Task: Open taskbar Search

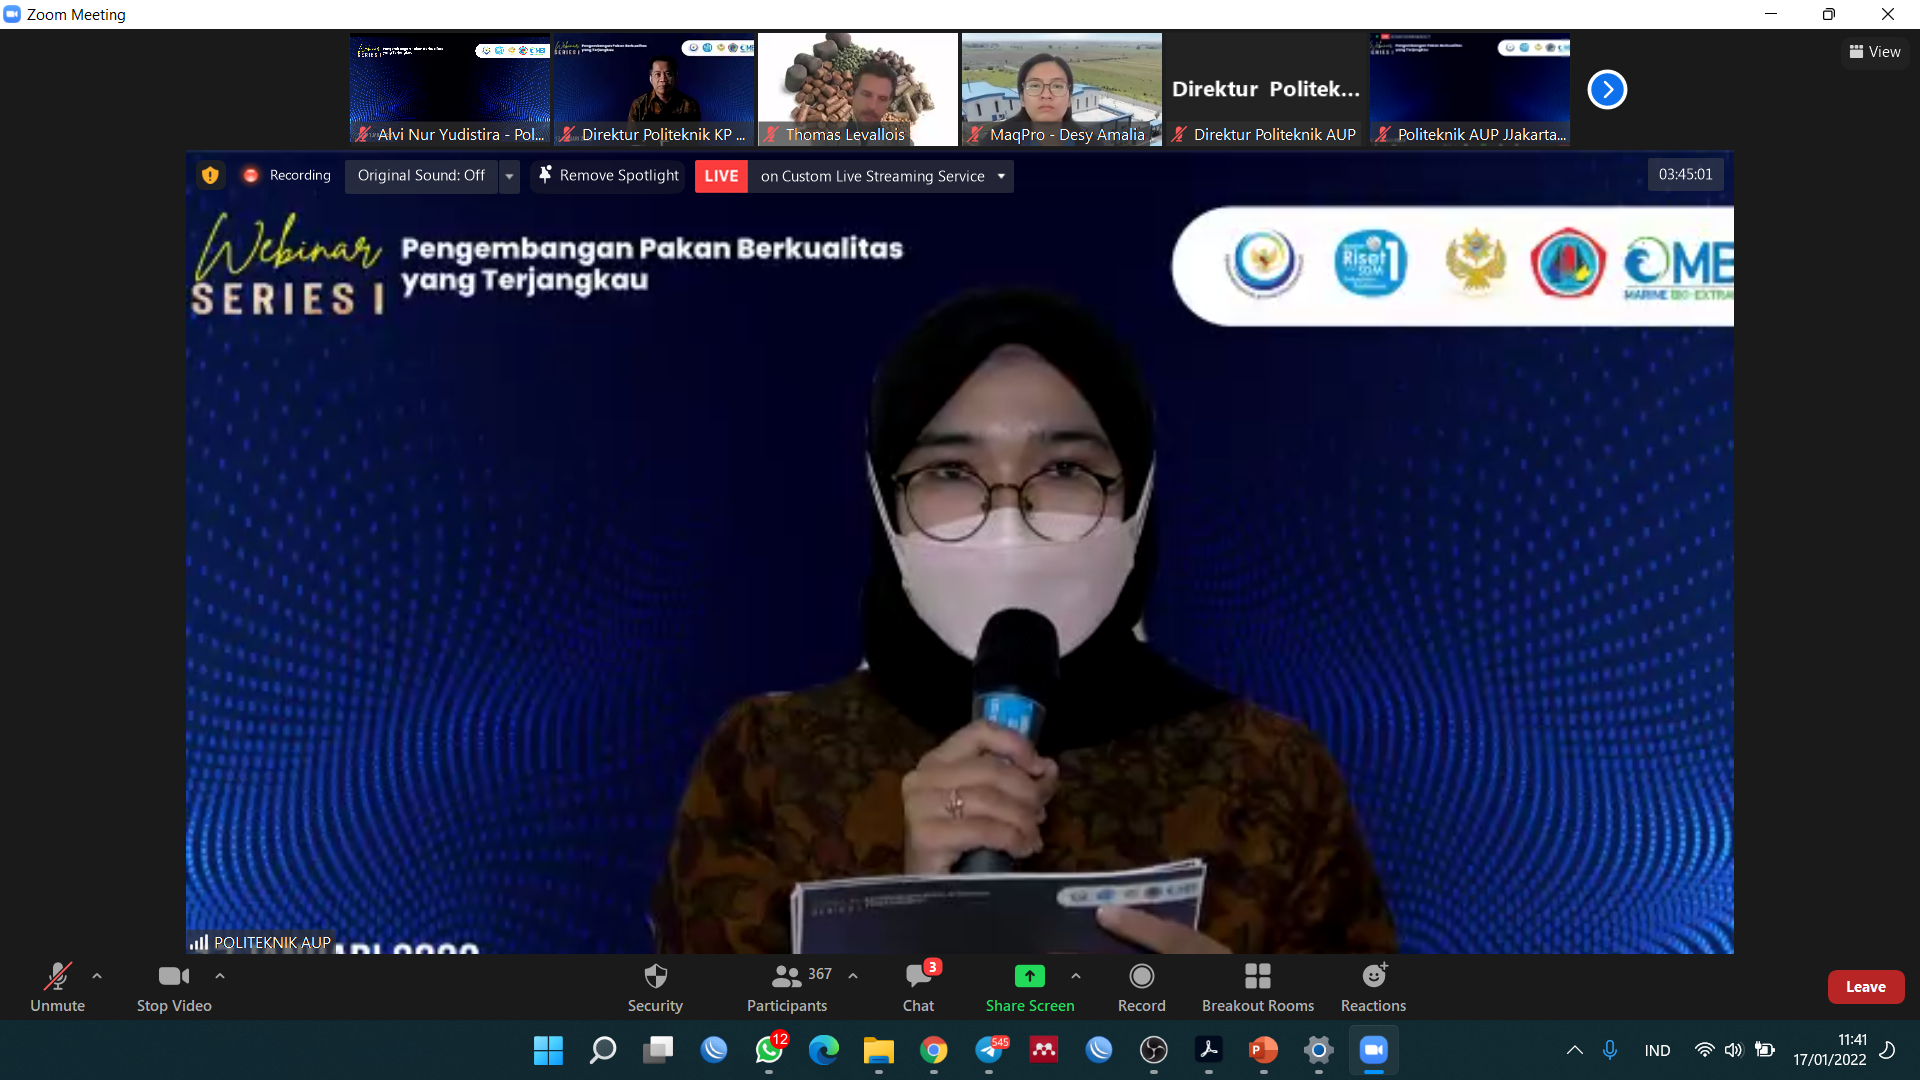Action: pyautogui.click(x=603, y=1050)
